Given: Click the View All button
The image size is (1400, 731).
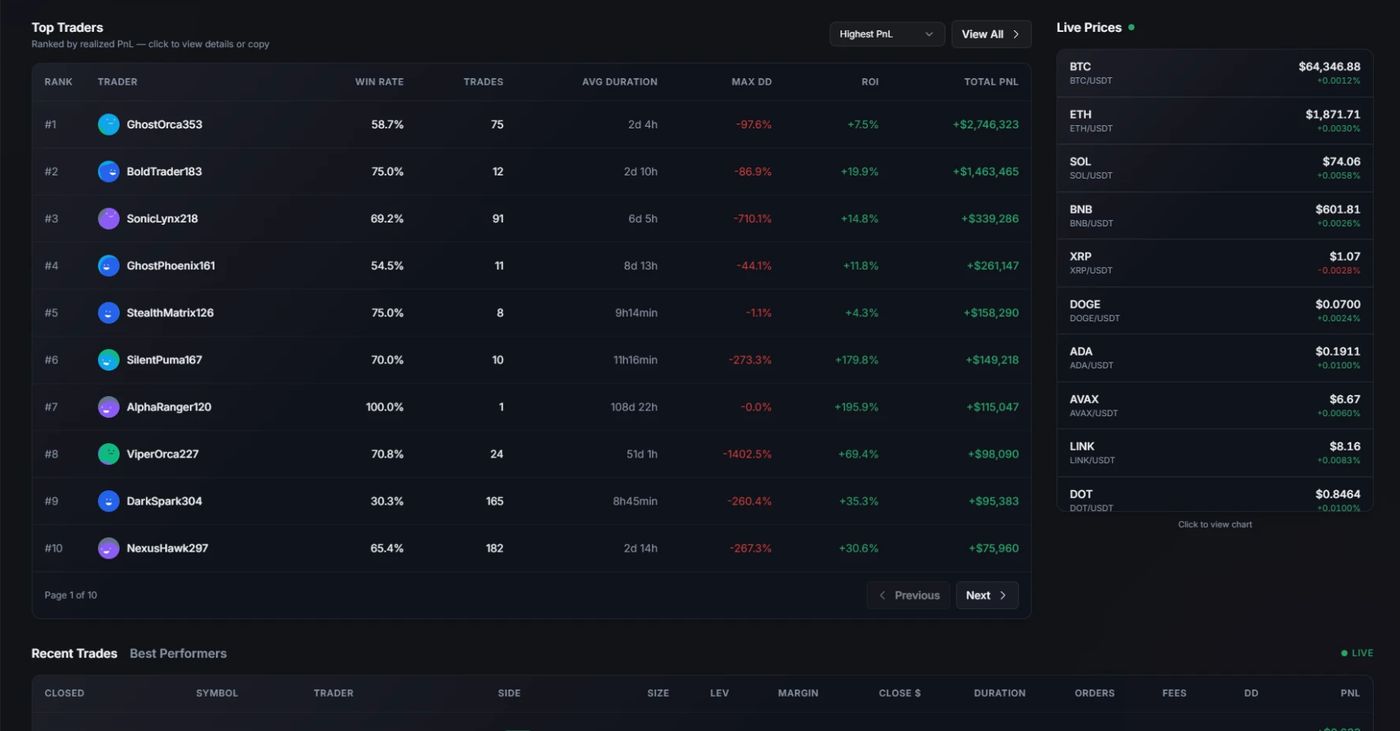Looking at the screenshot, I should click(x=991, y=34).
